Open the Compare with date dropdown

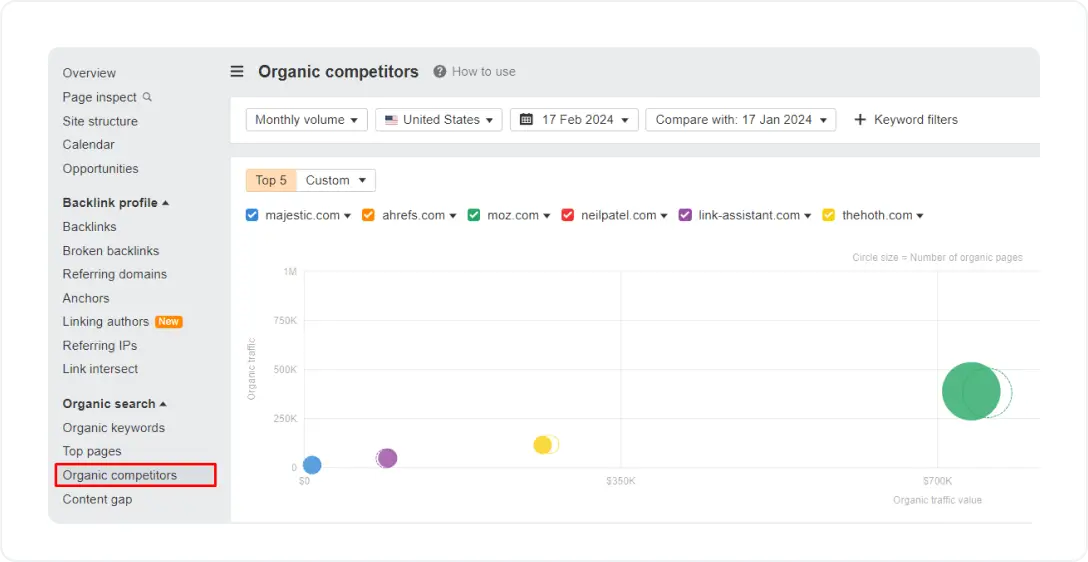click(x=740, y=120)
